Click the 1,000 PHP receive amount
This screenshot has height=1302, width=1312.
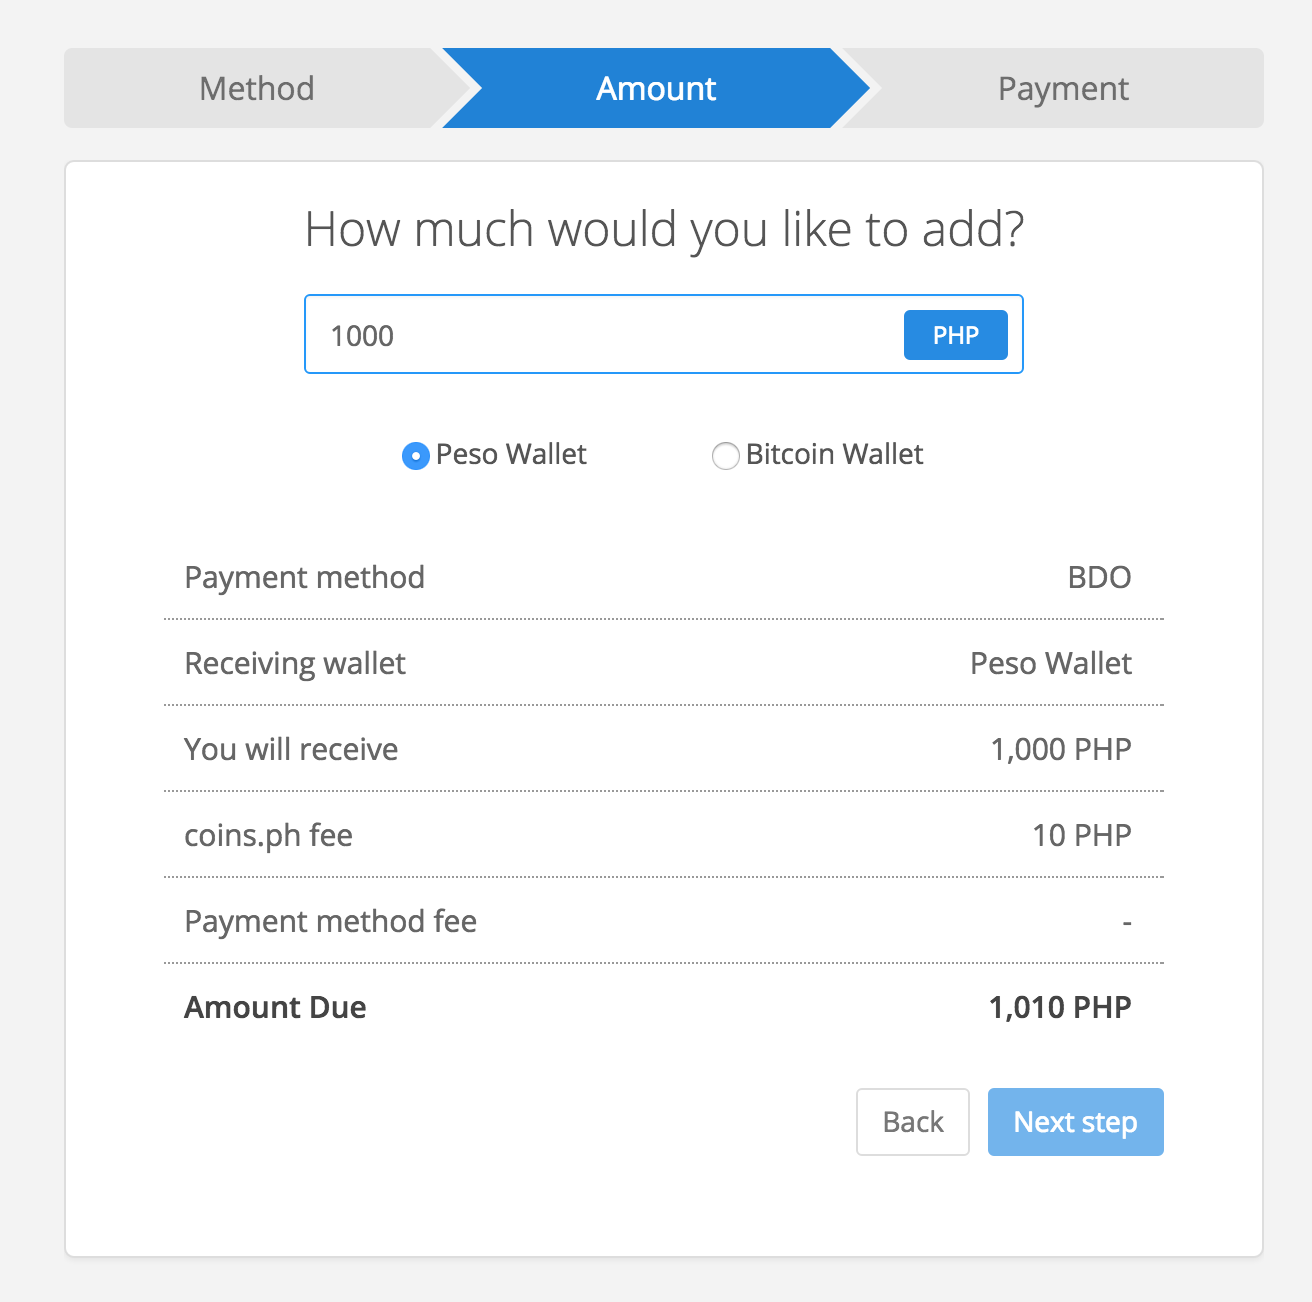[x=1060, y=749]
